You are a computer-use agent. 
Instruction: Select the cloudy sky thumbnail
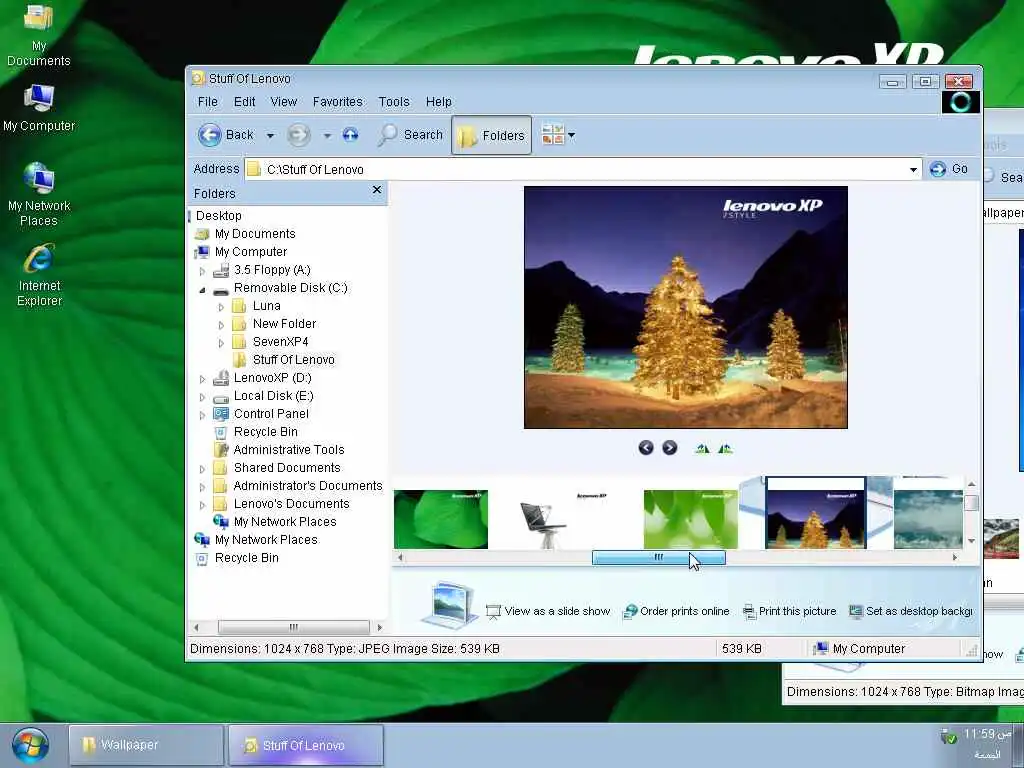pos(928,519)
